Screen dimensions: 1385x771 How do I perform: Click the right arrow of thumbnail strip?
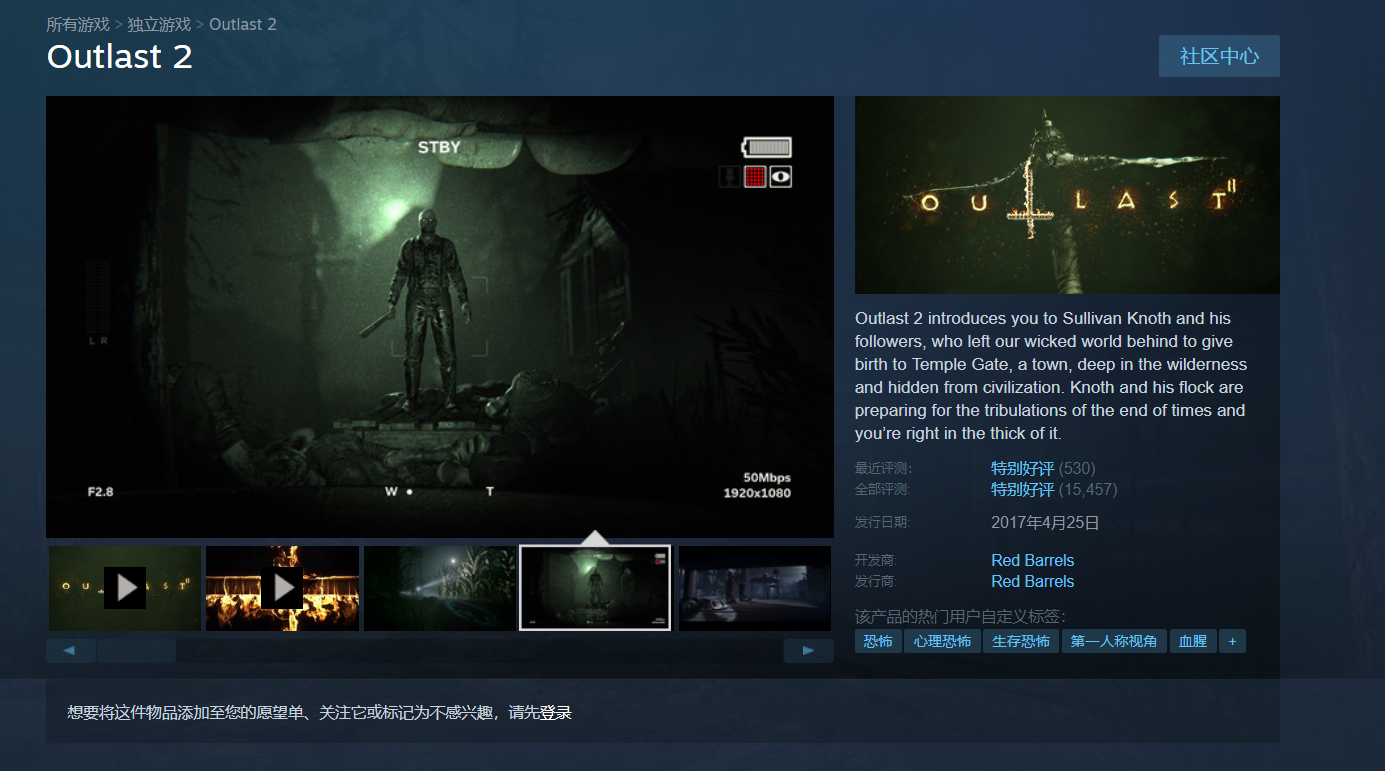click(809, 651)
